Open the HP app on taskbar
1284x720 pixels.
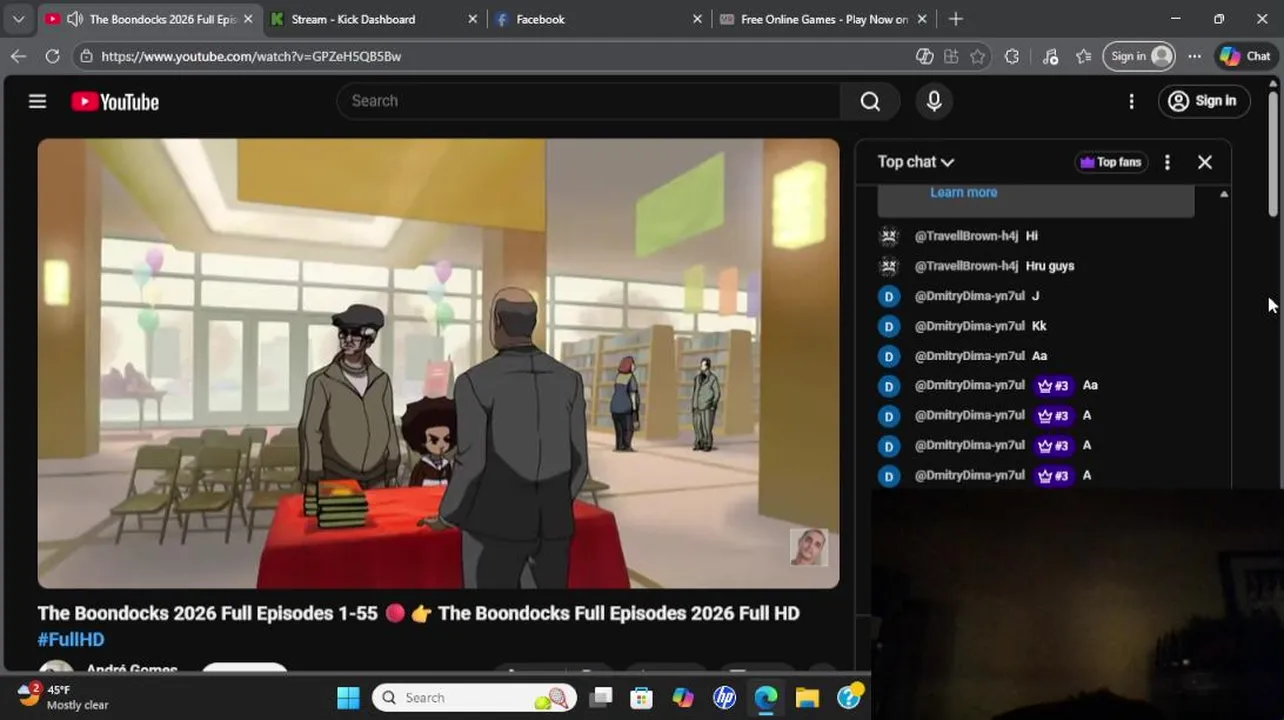coord(724,697)
